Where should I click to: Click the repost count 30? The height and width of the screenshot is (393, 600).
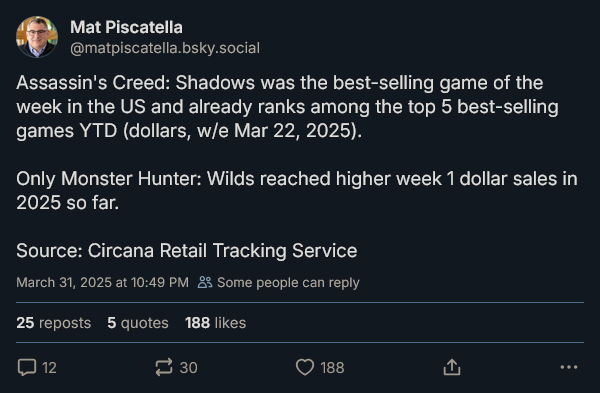[189, 368]
